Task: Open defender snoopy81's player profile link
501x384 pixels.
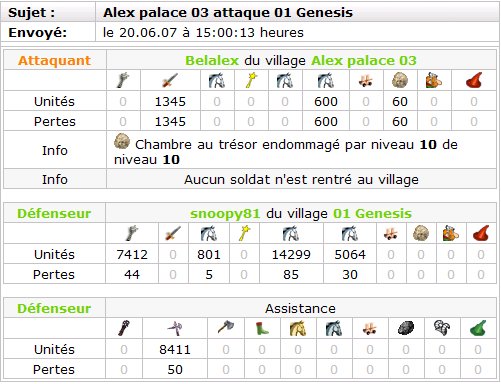Action: click(x=225, y=213)
